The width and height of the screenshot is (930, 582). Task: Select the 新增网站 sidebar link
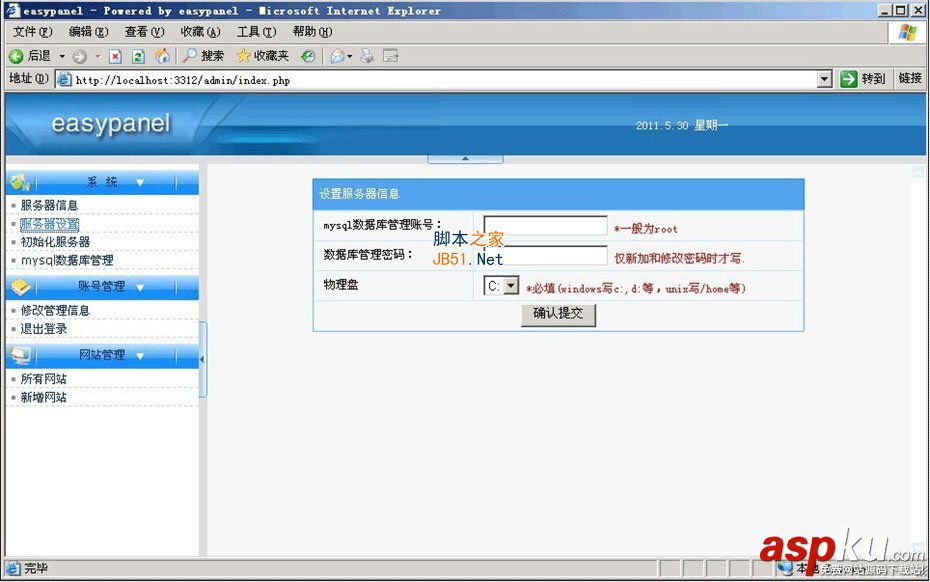(x=40, y=397)
